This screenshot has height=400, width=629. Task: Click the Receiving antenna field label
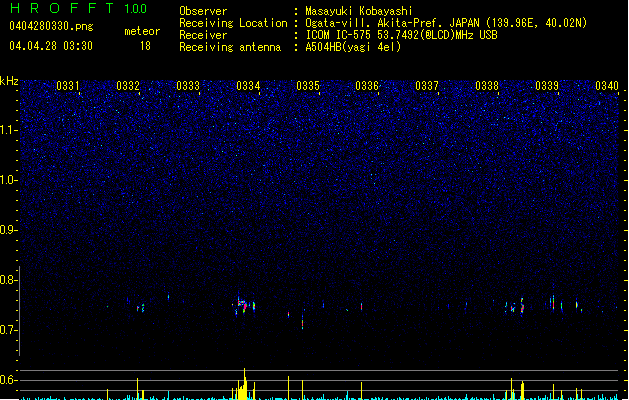pos(230,47)
